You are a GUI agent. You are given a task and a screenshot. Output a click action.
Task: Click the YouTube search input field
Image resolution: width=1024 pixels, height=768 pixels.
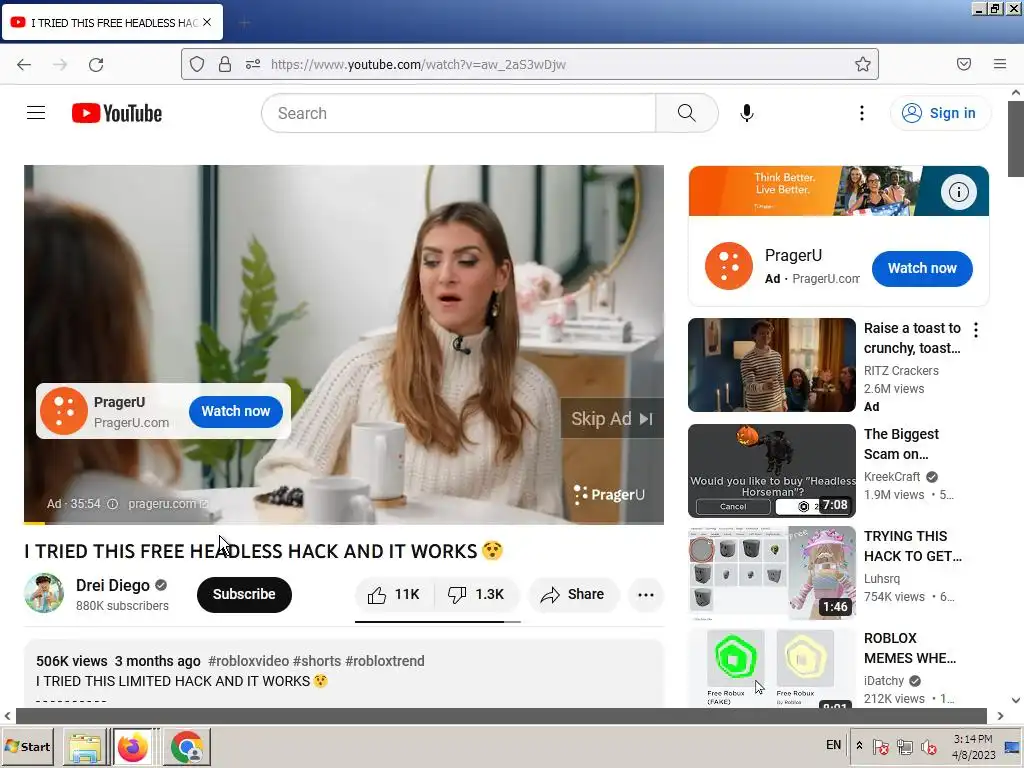pyautogui.click(x=458, y=113)
